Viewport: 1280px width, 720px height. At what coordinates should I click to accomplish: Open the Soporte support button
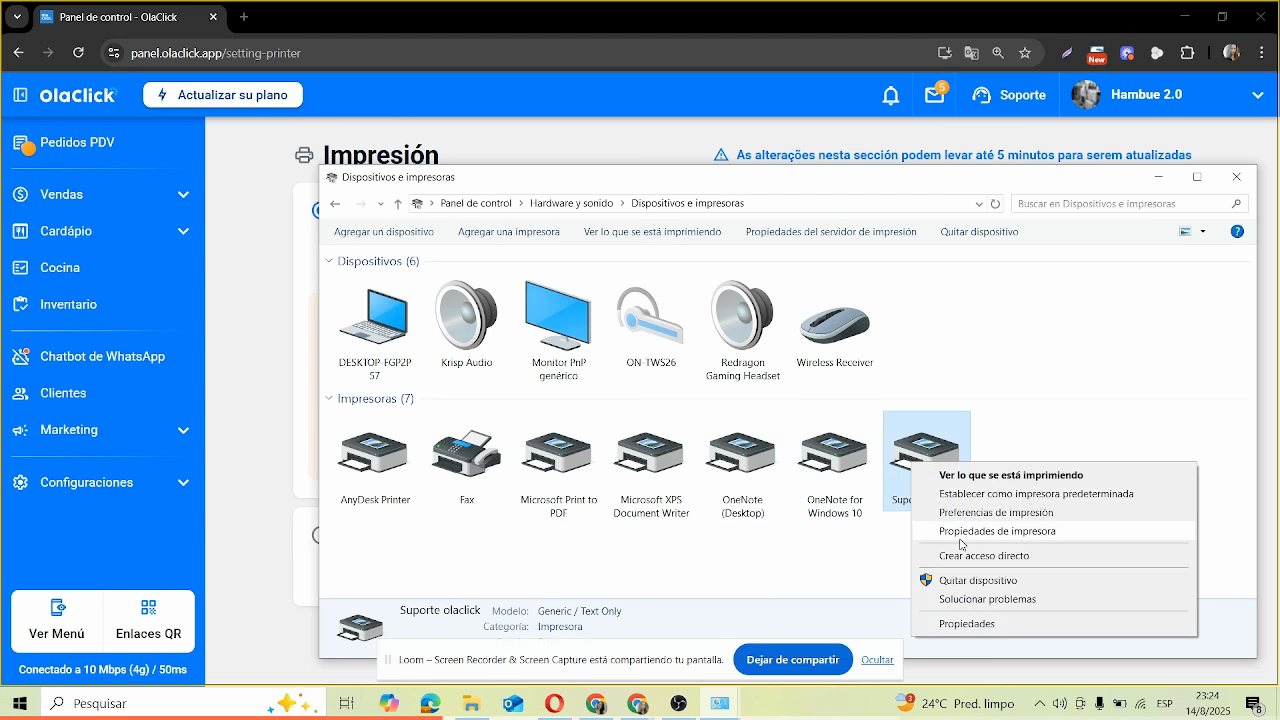pyautogui.click(x=1009, y=95)
